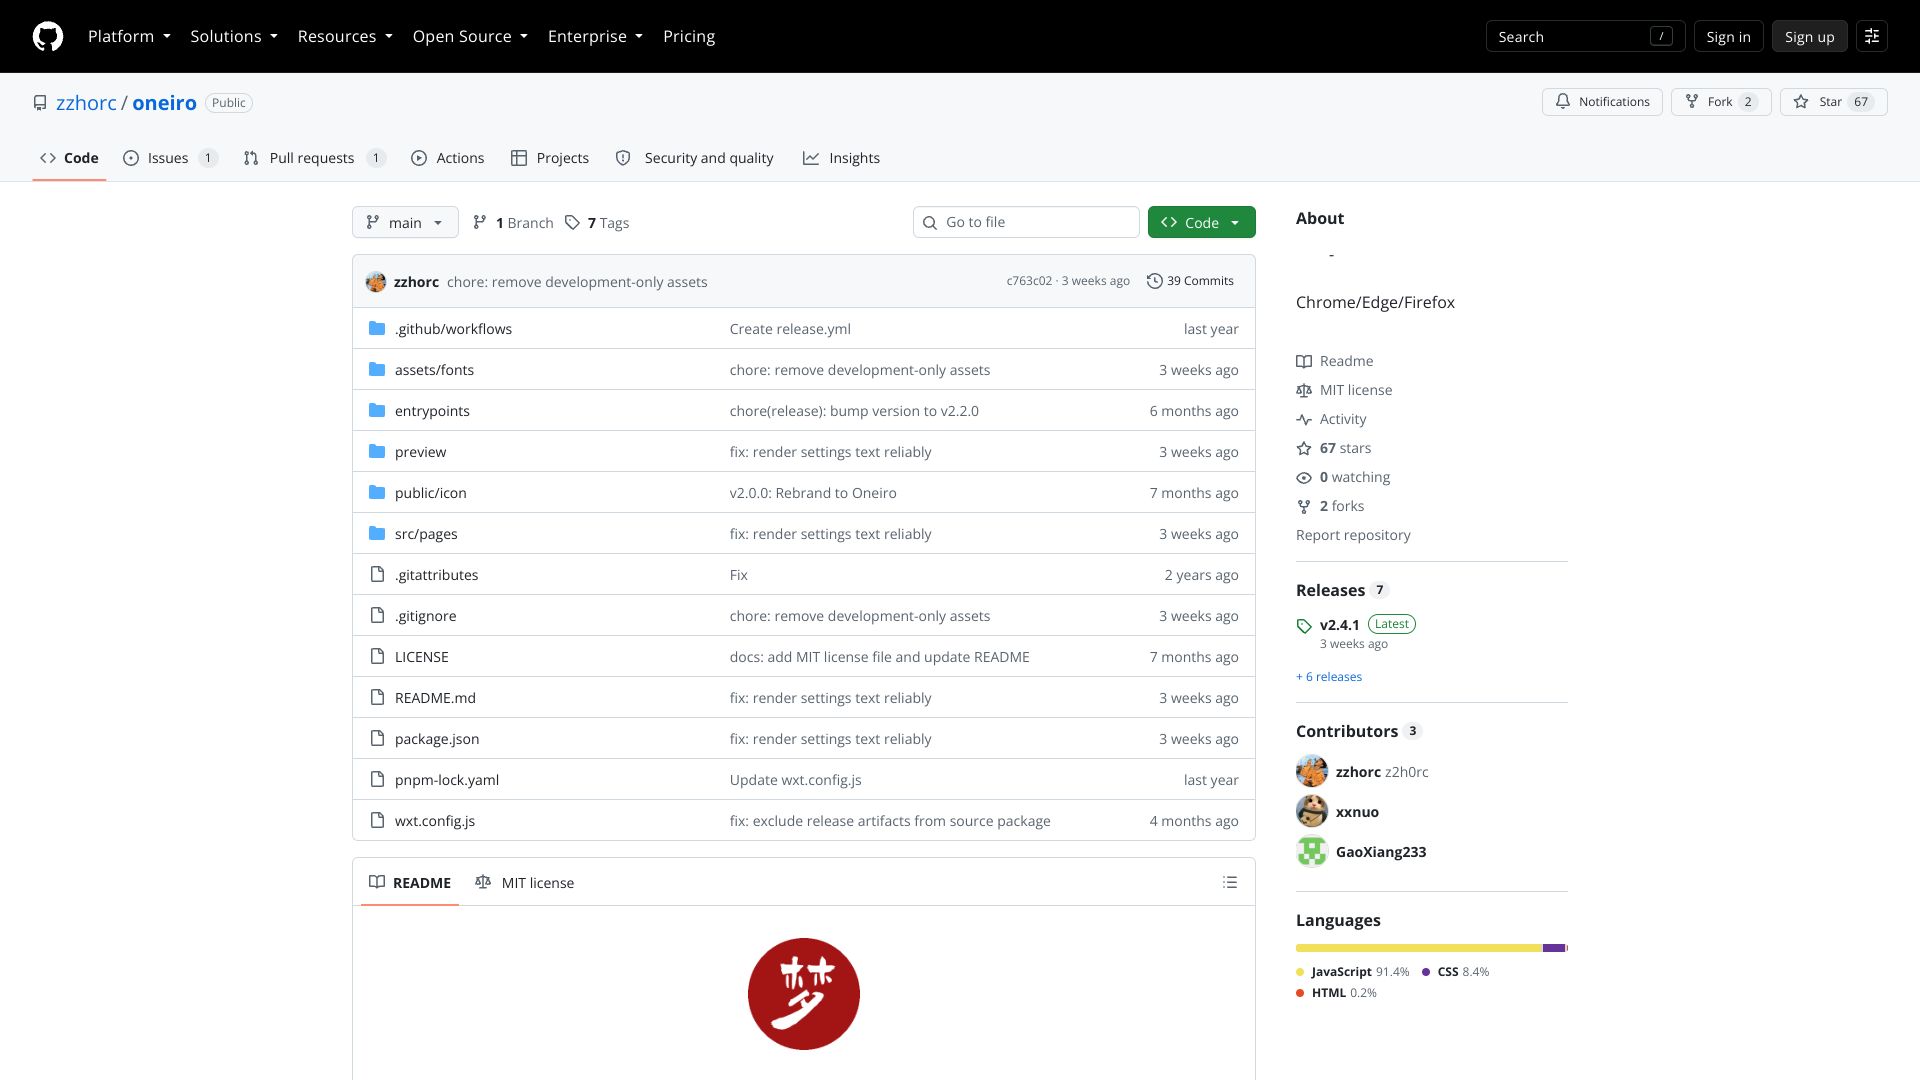Expand the Open Source menu
This screenshot has width=1920, height=1080.
click(x=470, y=36)
